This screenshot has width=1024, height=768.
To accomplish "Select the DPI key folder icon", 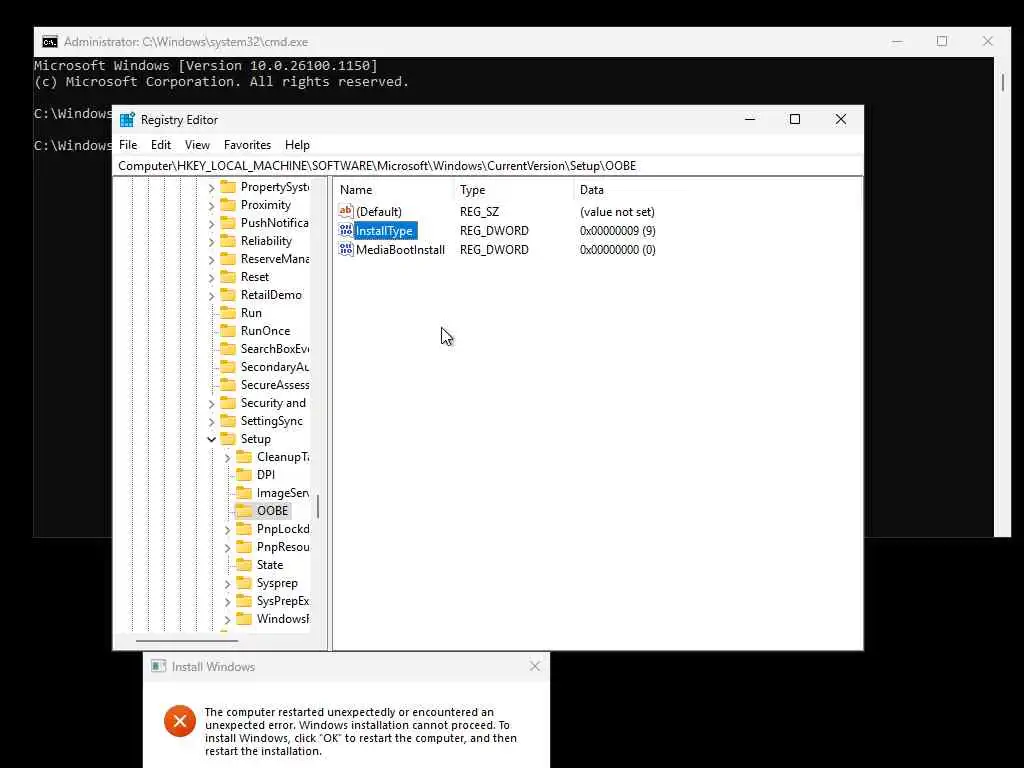I will 244,475.
